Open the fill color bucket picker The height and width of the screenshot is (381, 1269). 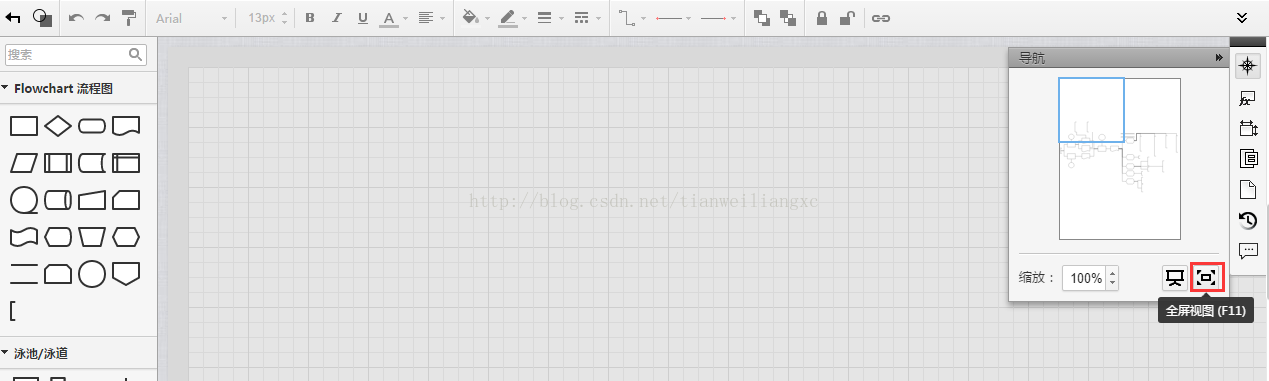476,18
